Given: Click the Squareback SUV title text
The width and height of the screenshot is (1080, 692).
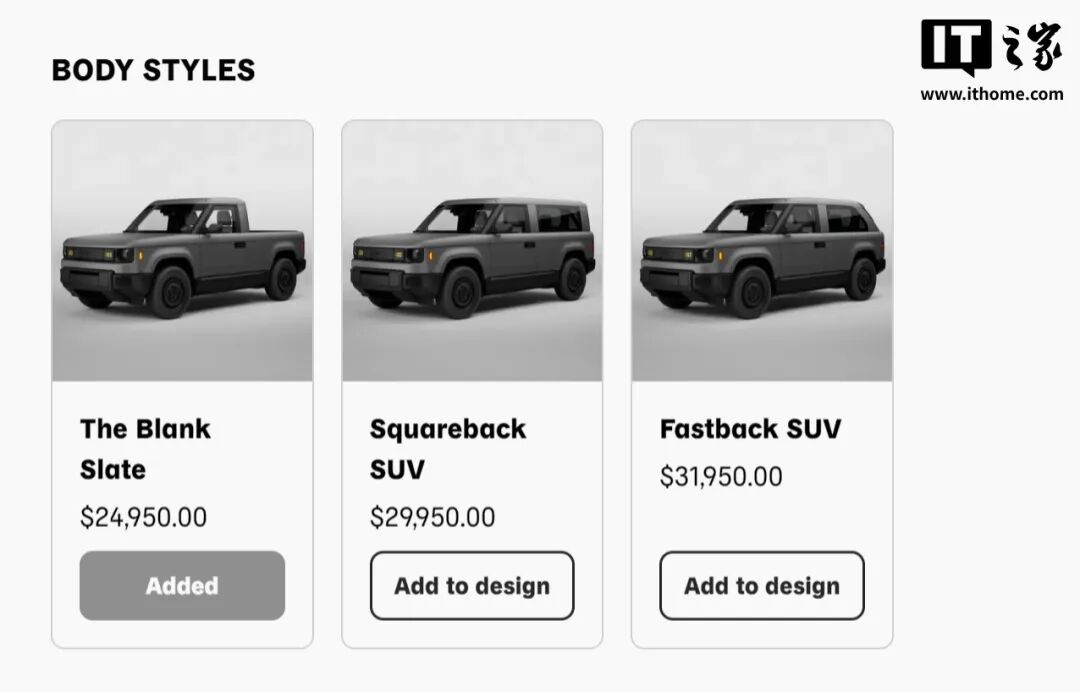Looking at the screenshot, I should coord(448,449).
